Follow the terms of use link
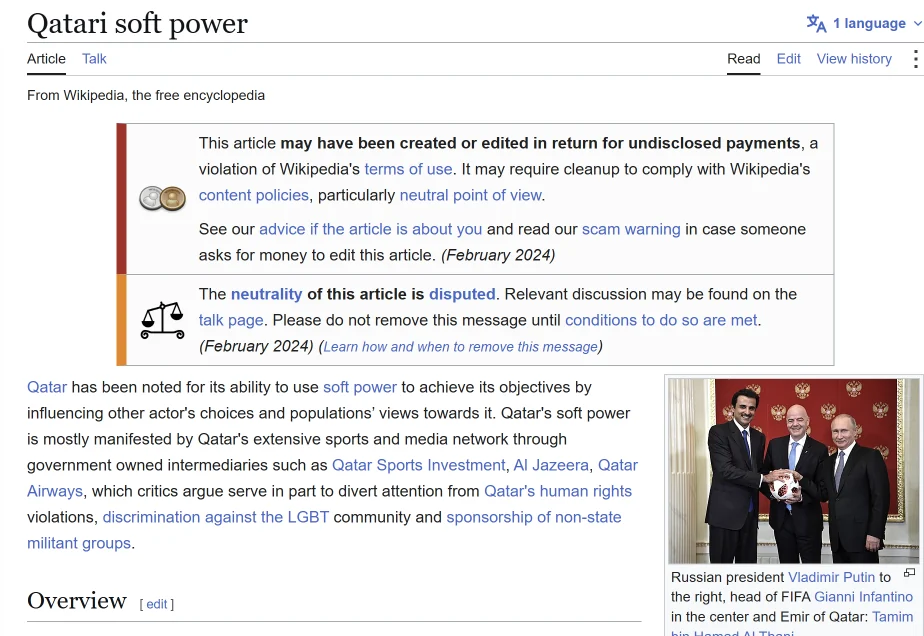924x636 pixels. pos(408,169)
